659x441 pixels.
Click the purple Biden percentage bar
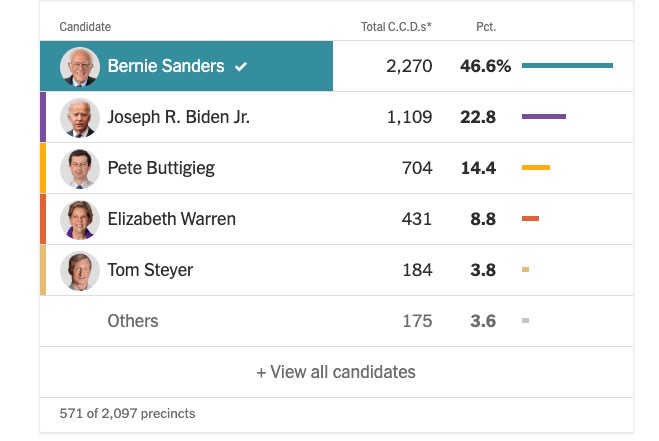point(544,117)
